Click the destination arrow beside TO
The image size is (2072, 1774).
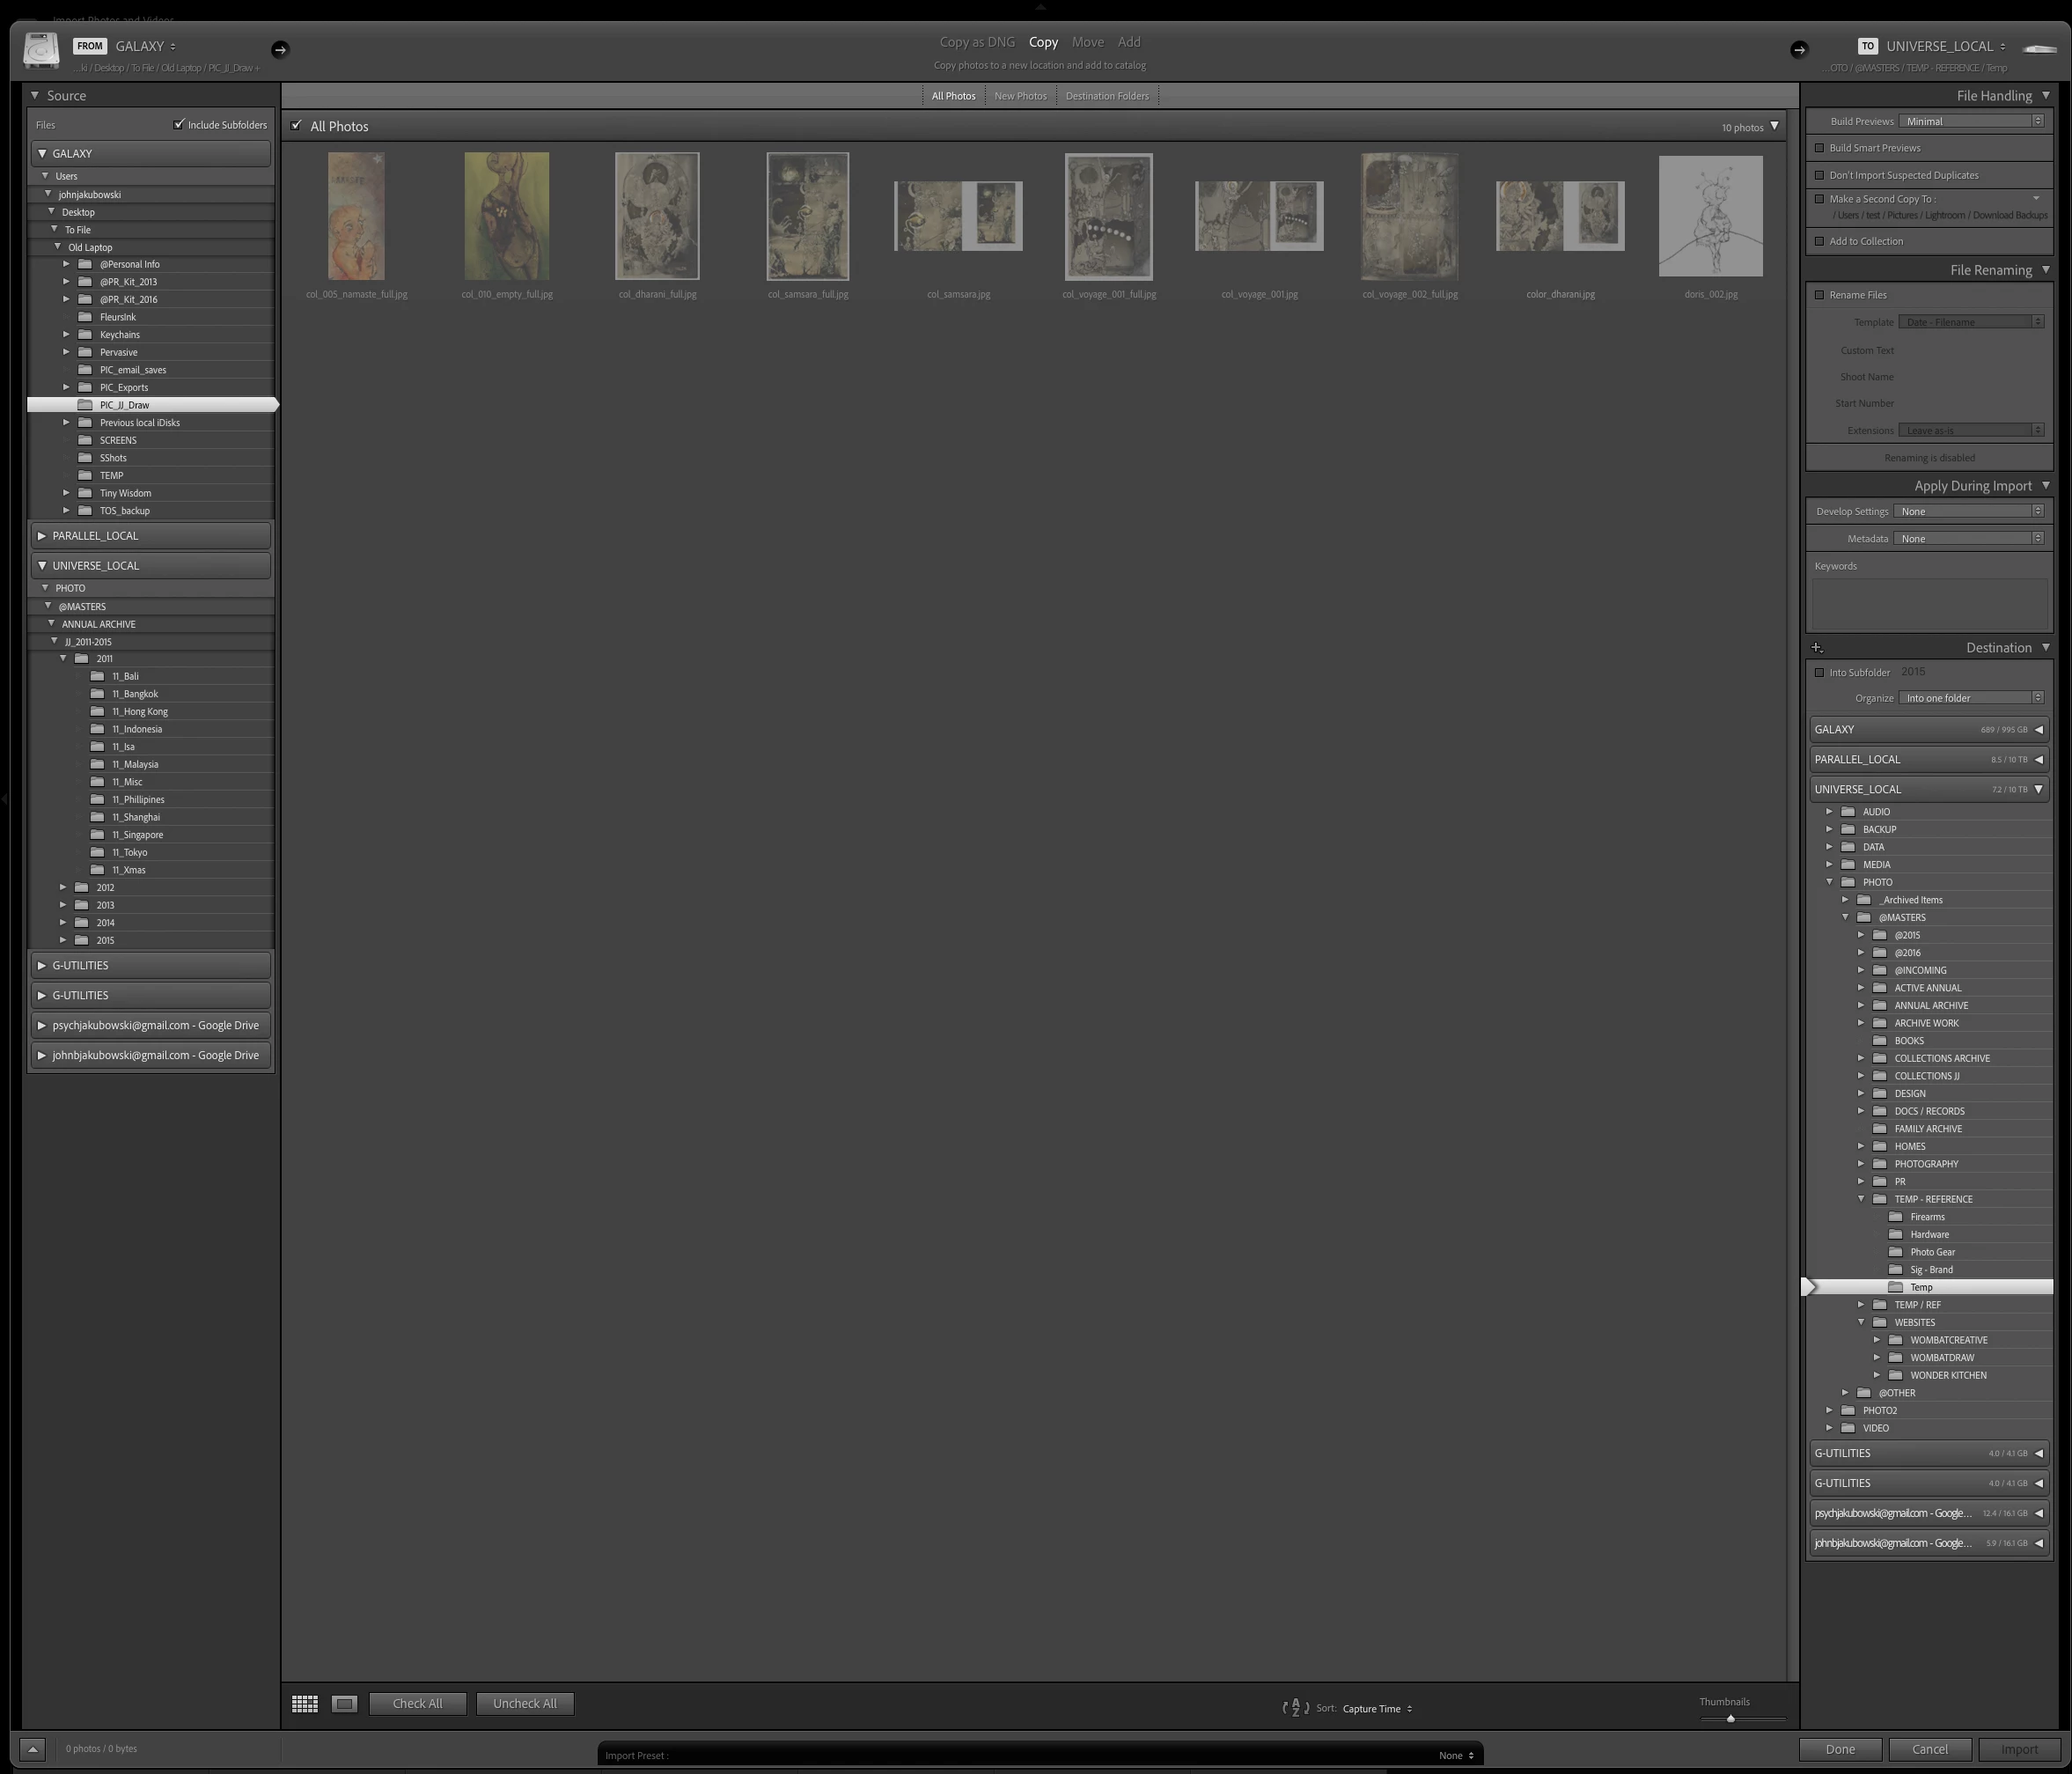click(x=1798, y=49)
